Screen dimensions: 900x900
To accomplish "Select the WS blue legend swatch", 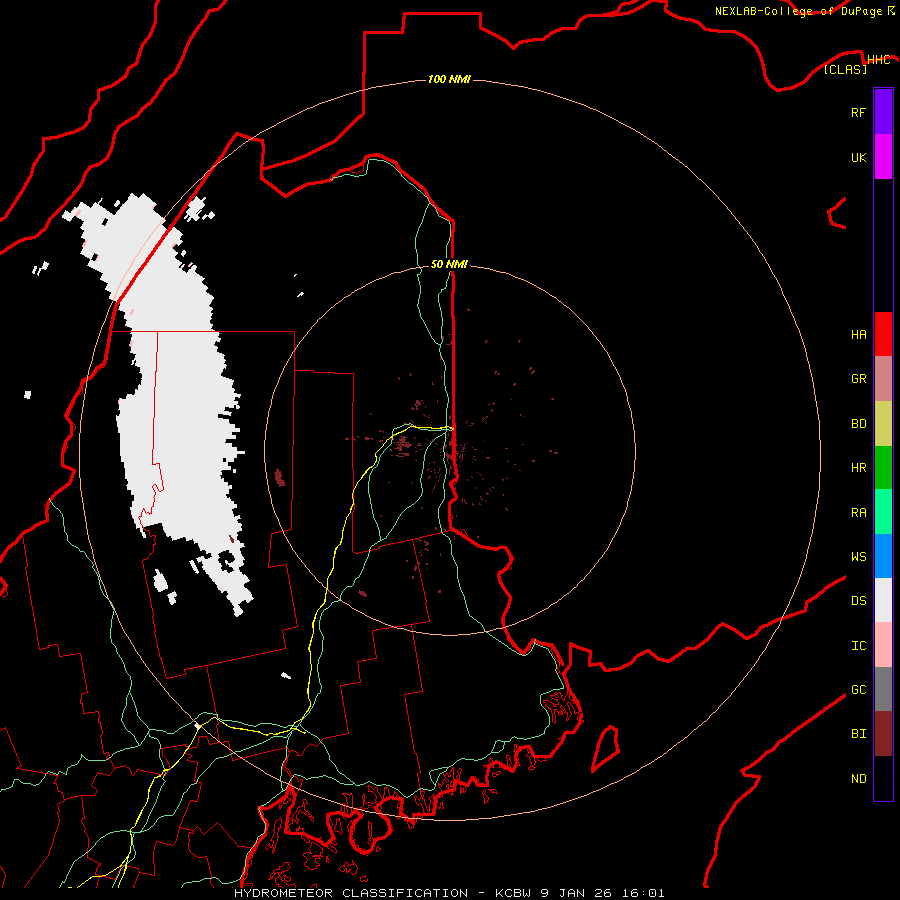I will [x=883, y=556].
